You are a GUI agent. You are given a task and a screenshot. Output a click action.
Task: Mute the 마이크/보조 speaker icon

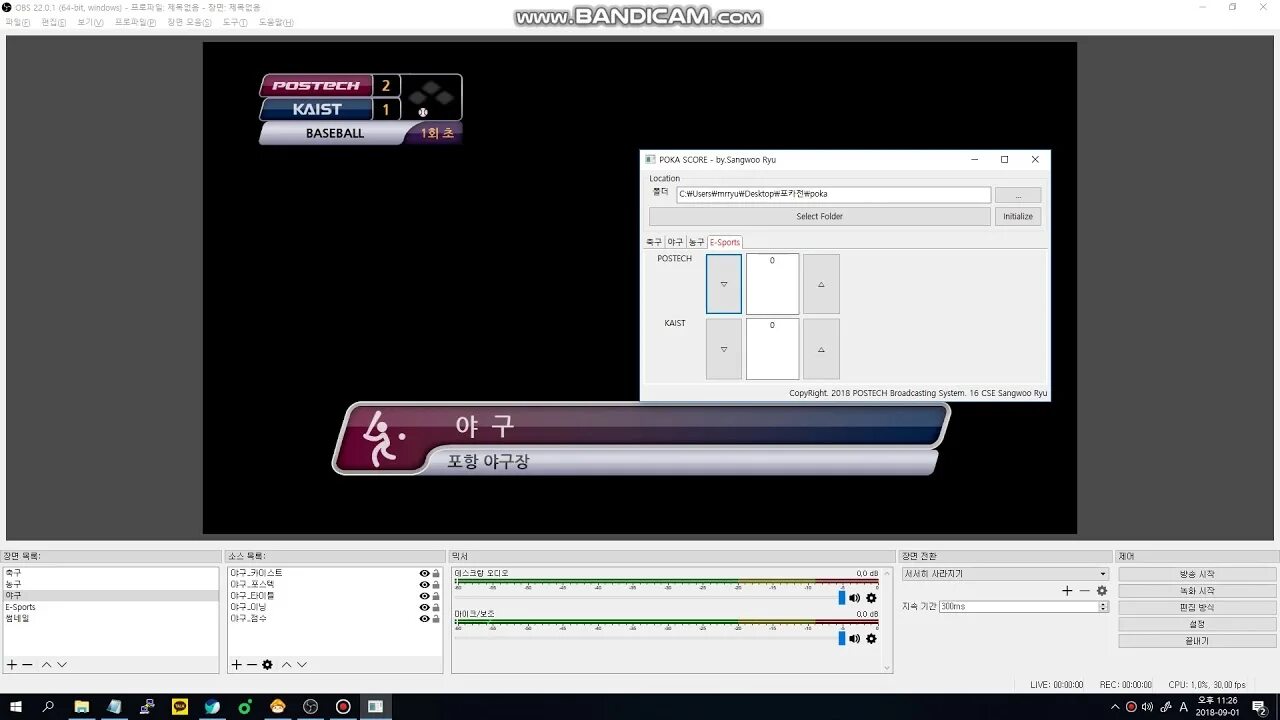point(855,638)
